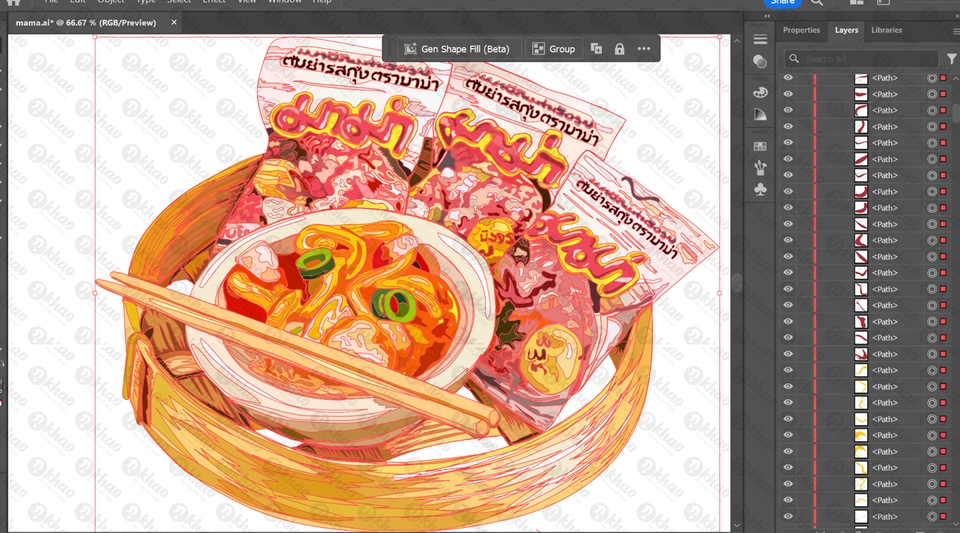Open the Color panel palette icon
Screen dimensions: 960x533
[x=760, y=92]
